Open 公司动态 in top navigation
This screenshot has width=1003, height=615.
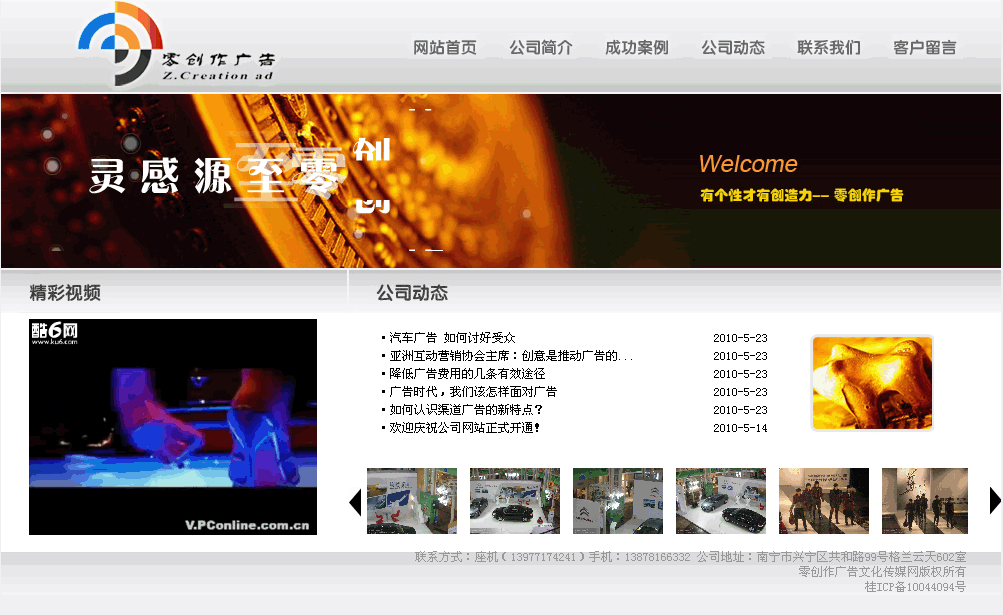733,47
